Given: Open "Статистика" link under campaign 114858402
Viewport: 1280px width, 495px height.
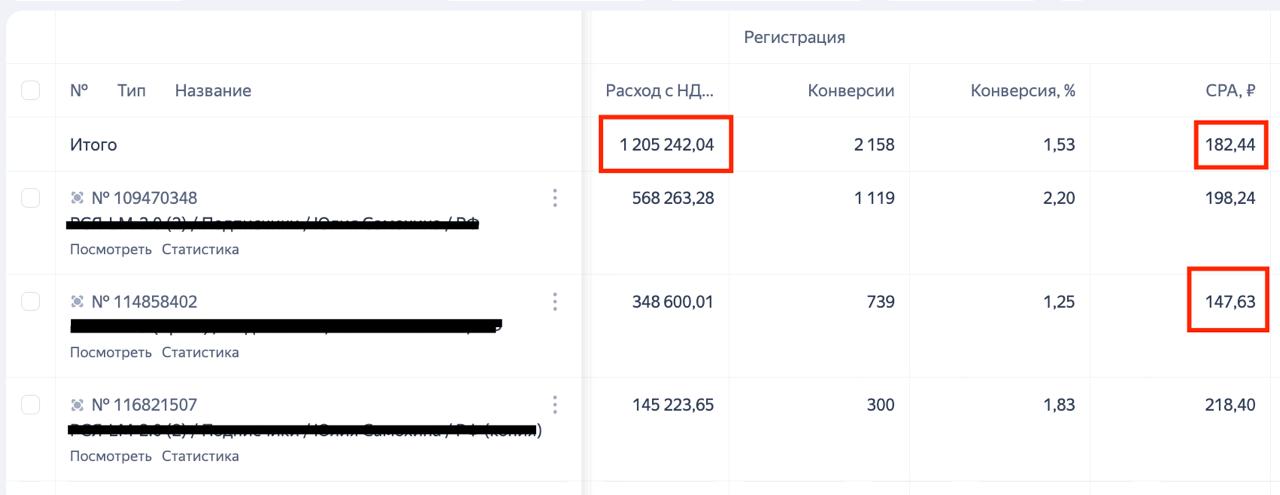Looking at the screenshot, I should point(200,353).
